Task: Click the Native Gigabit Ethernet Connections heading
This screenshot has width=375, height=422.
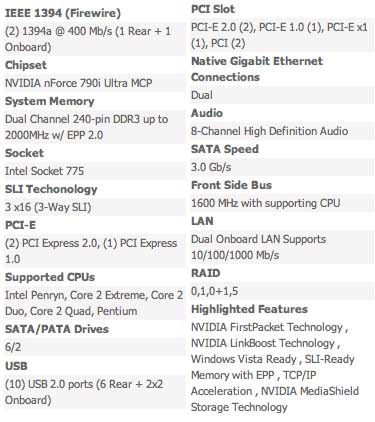Action: pos(257,69)
